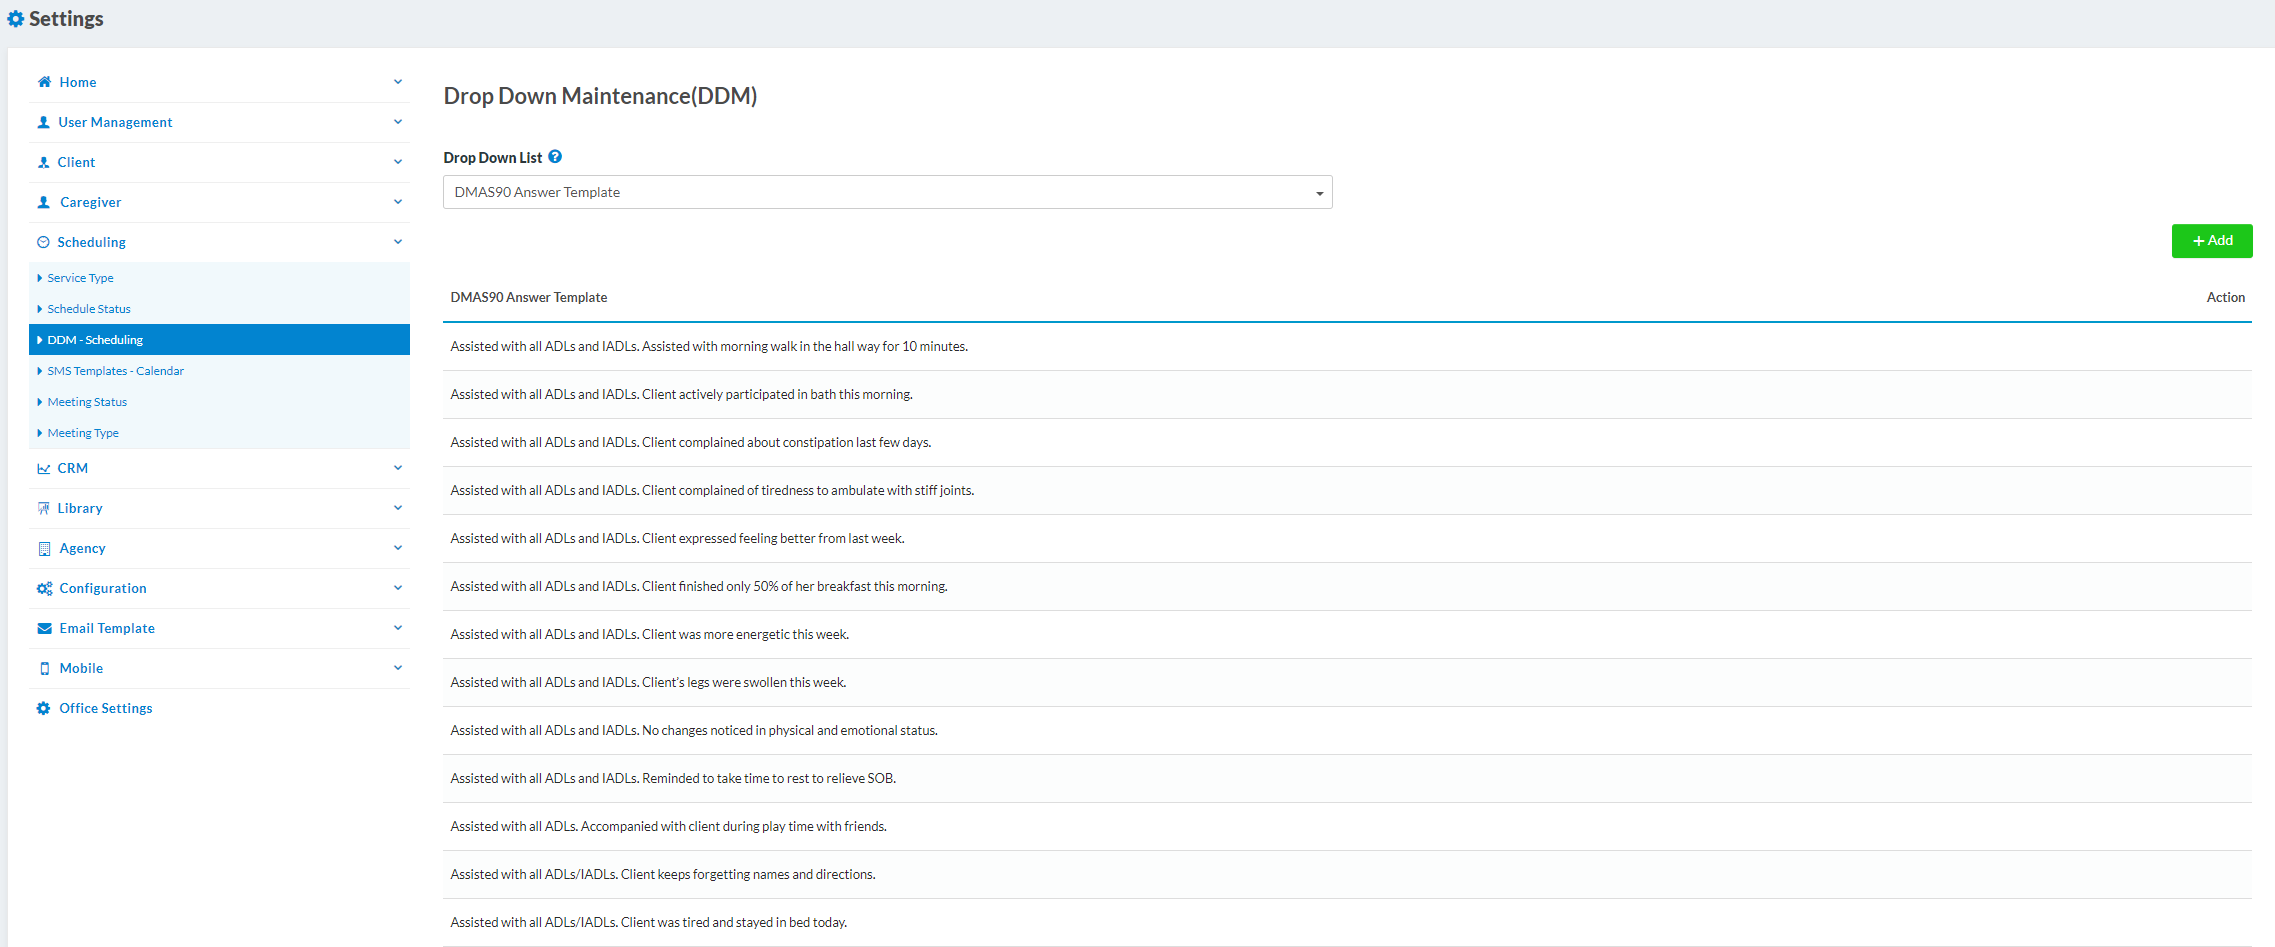The image size is (2275, 947).
Task: Click the Agency building icon
Action: pyautogui.click(x=44, y=548)
